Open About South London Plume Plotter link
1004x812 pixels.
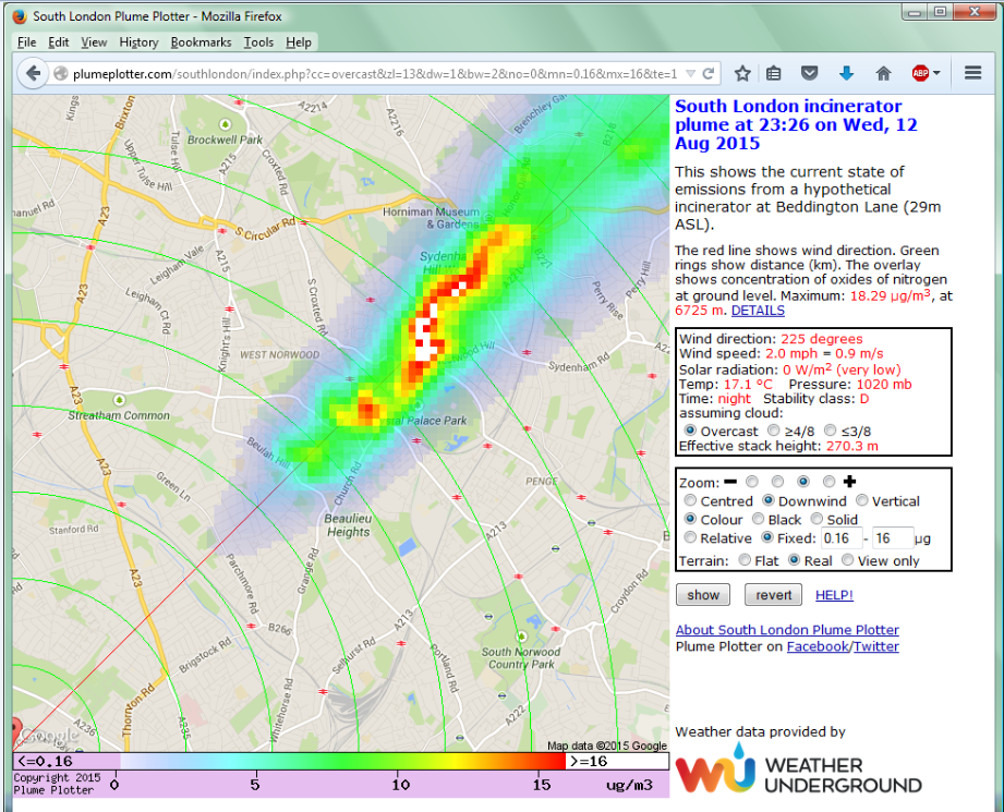coord(787,630)
